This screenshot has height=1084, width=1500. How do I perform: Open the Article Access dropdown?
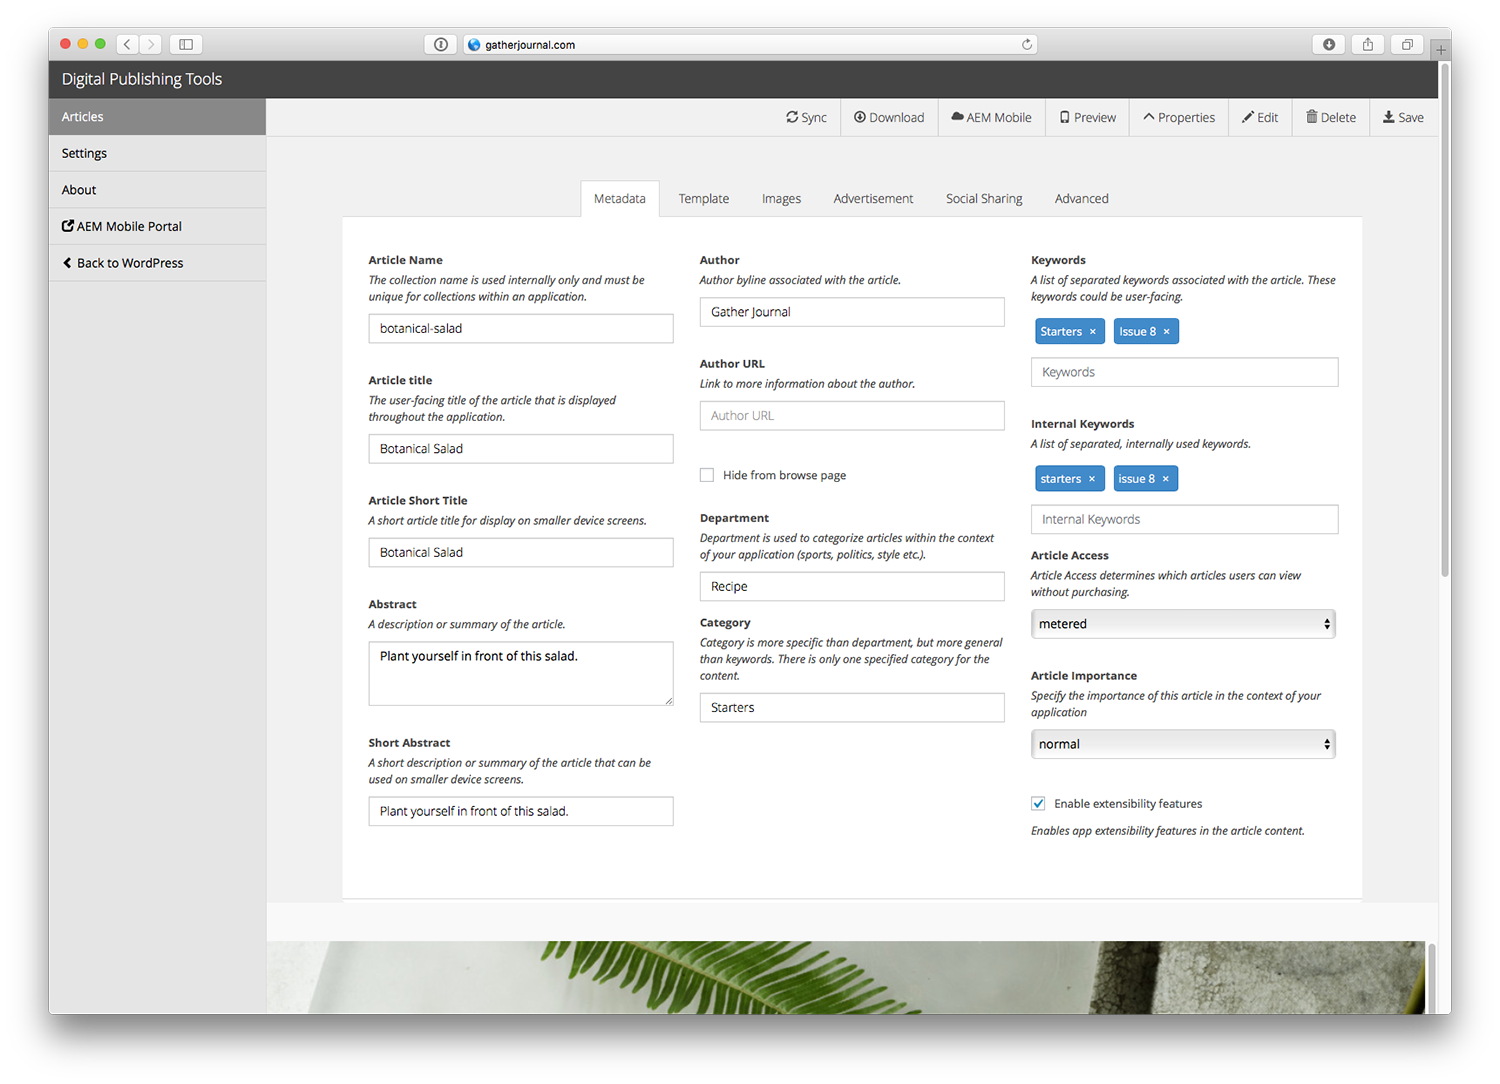pos(1183,624)
